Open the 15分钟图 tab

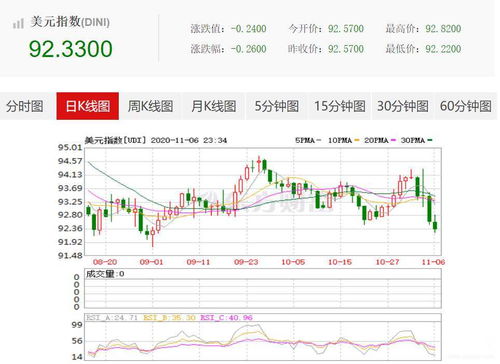(x=340, y=106)
